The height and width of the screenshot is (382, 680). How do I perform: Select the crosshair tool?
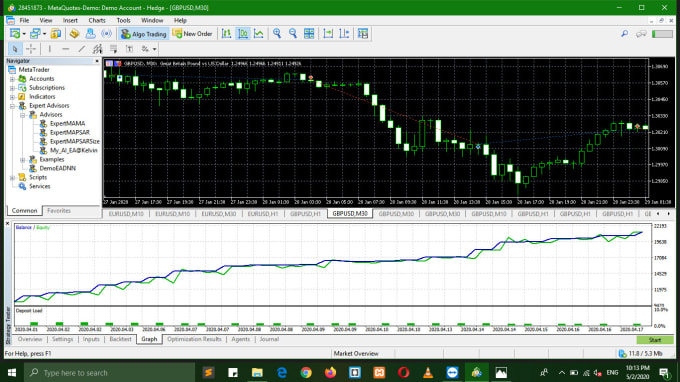[x=31, y=49]
